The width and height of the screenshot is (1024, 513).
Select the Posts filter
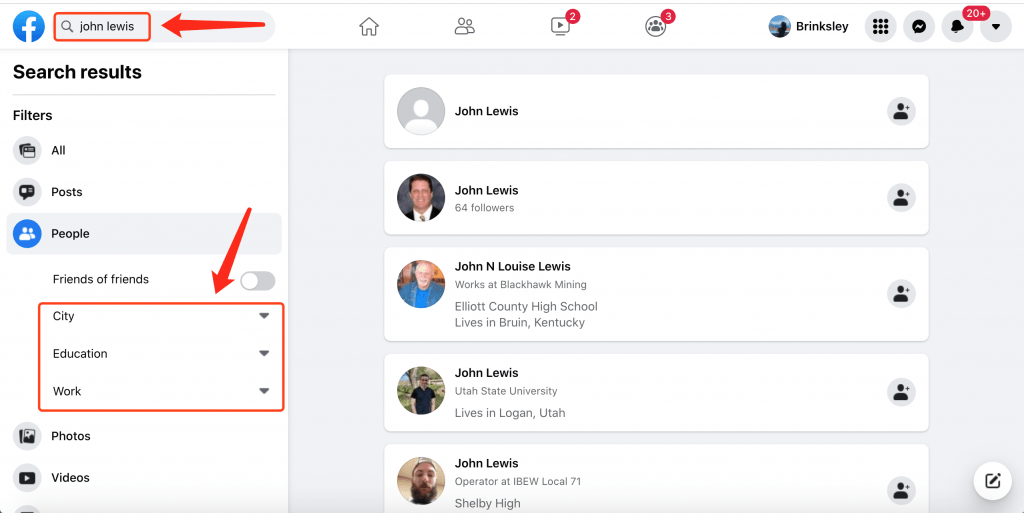click(x=144, y=192)
